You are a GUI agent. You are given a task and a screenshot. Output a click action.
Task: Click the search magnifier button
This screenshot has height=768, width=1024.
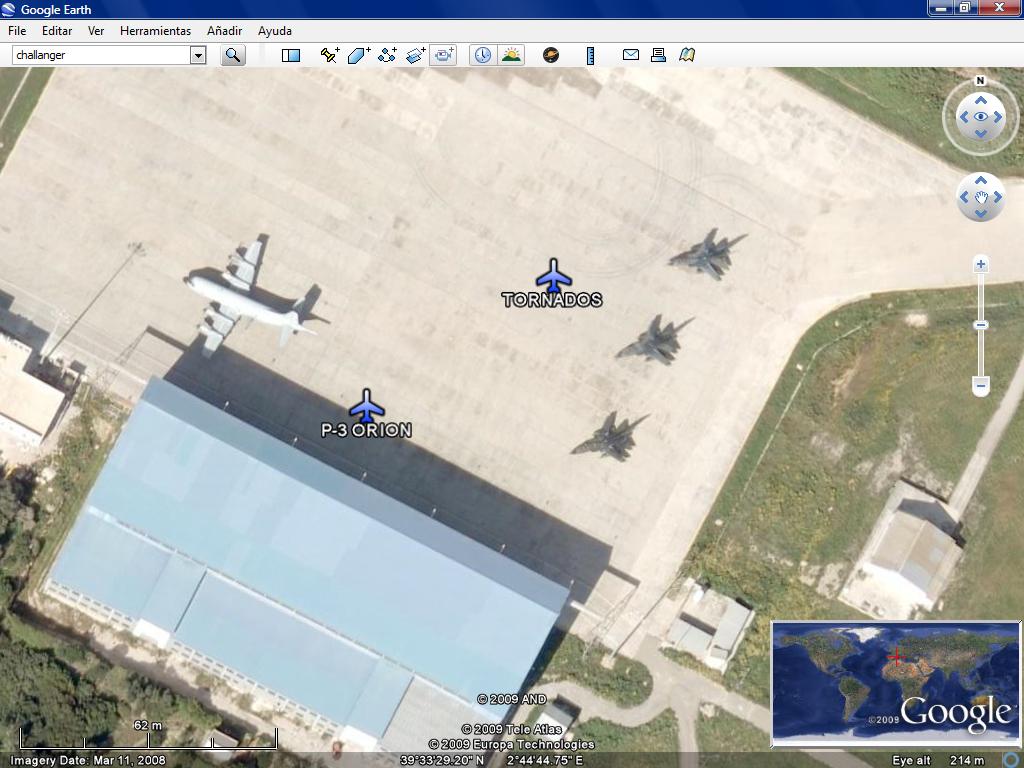point(233,55)
